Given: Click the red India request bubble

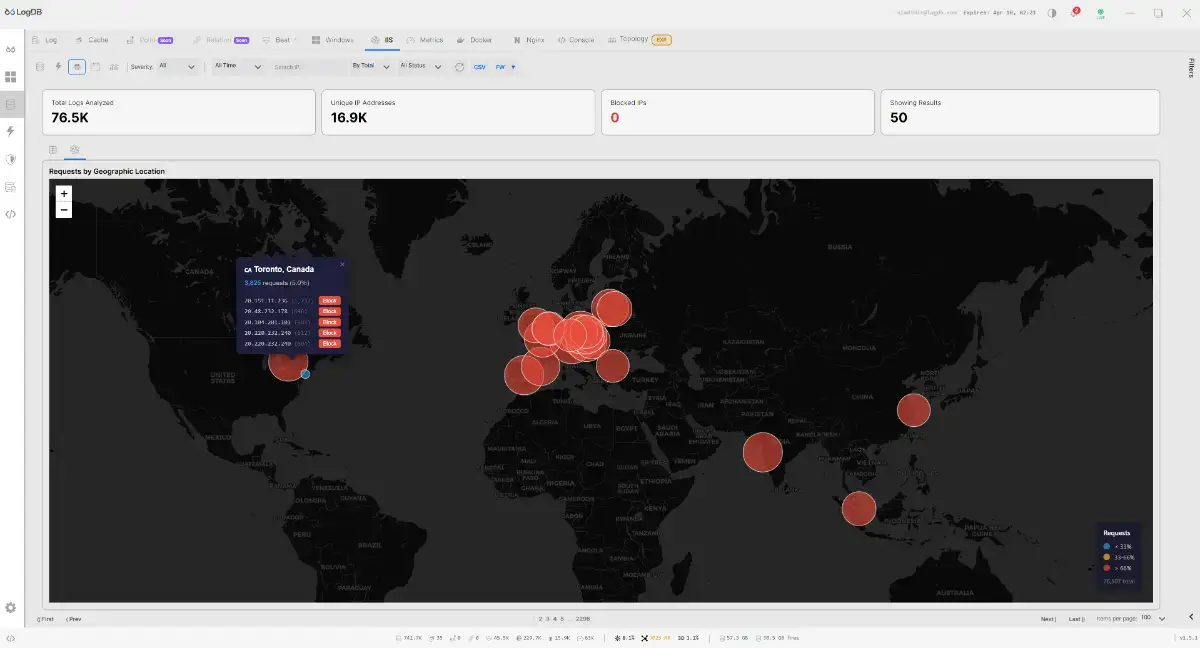Looking at the screenshot, I should pyautogui.click(x=762, y=452).
